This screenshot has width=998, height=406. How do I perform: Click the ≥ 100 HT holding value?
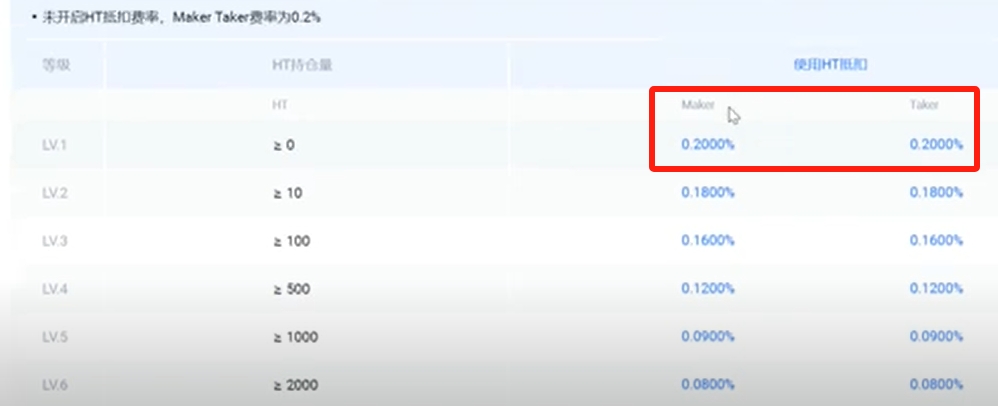coord(292,241)
